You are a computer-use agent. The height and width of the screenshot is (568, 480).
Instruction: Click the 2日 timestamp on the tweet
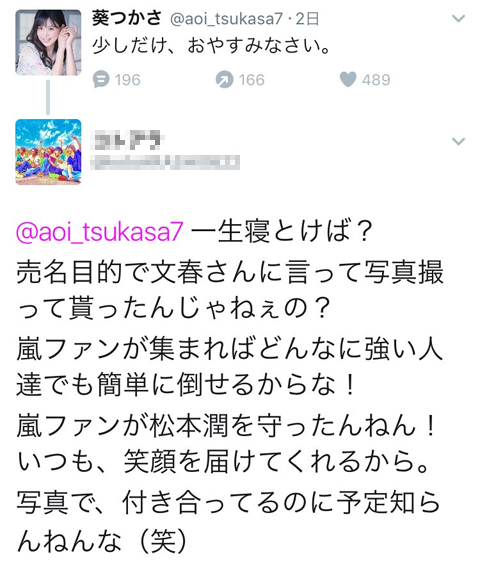coord(307,19)
